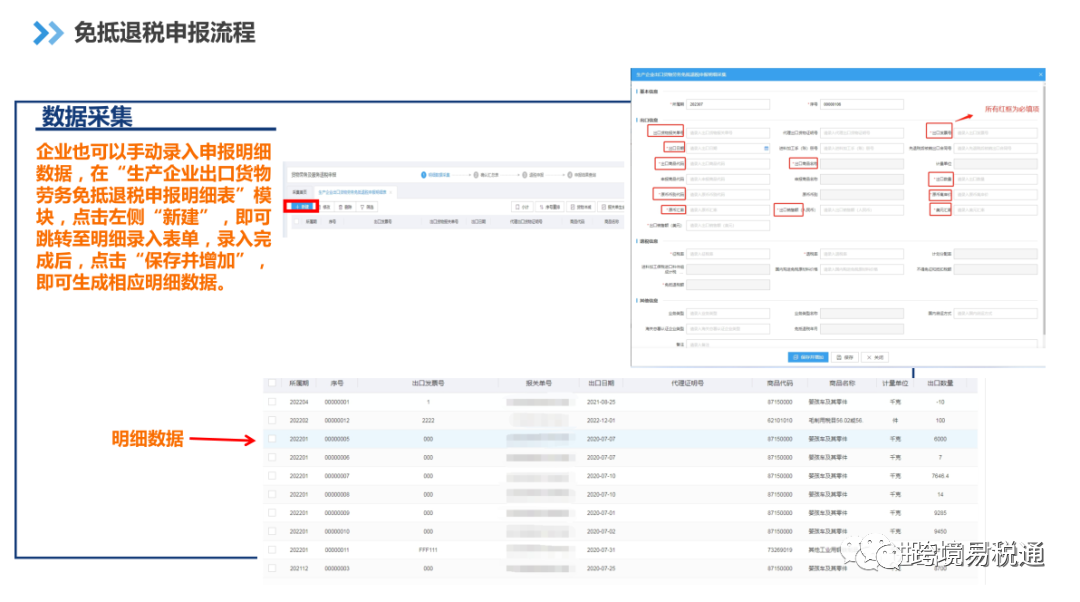Click the 原币币别代码 input field
Viewport: 1080px width, 602px height.
click(728, 194)
